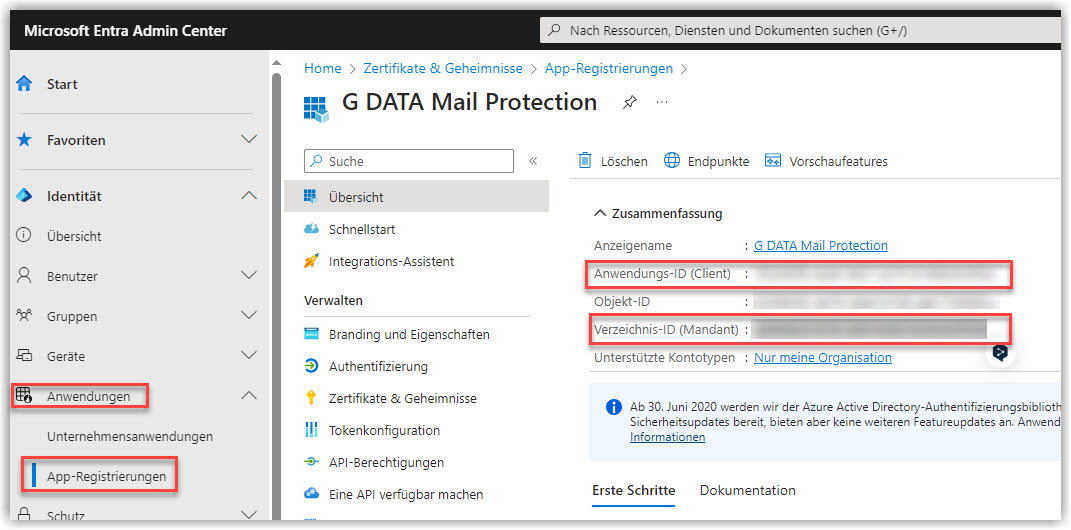Click the Benutzer person icon
This screenshot has height=530, width=1071.
24,276
